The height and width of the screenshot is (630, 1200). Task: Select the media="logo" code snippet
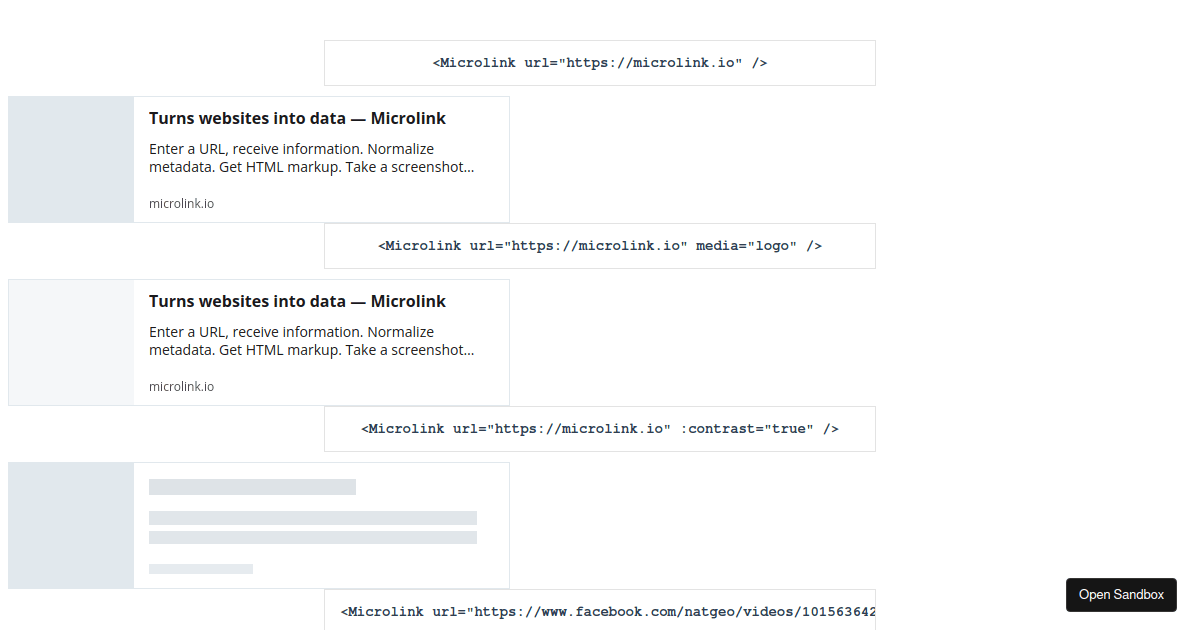pyautogui.click(x=599, y=245)
